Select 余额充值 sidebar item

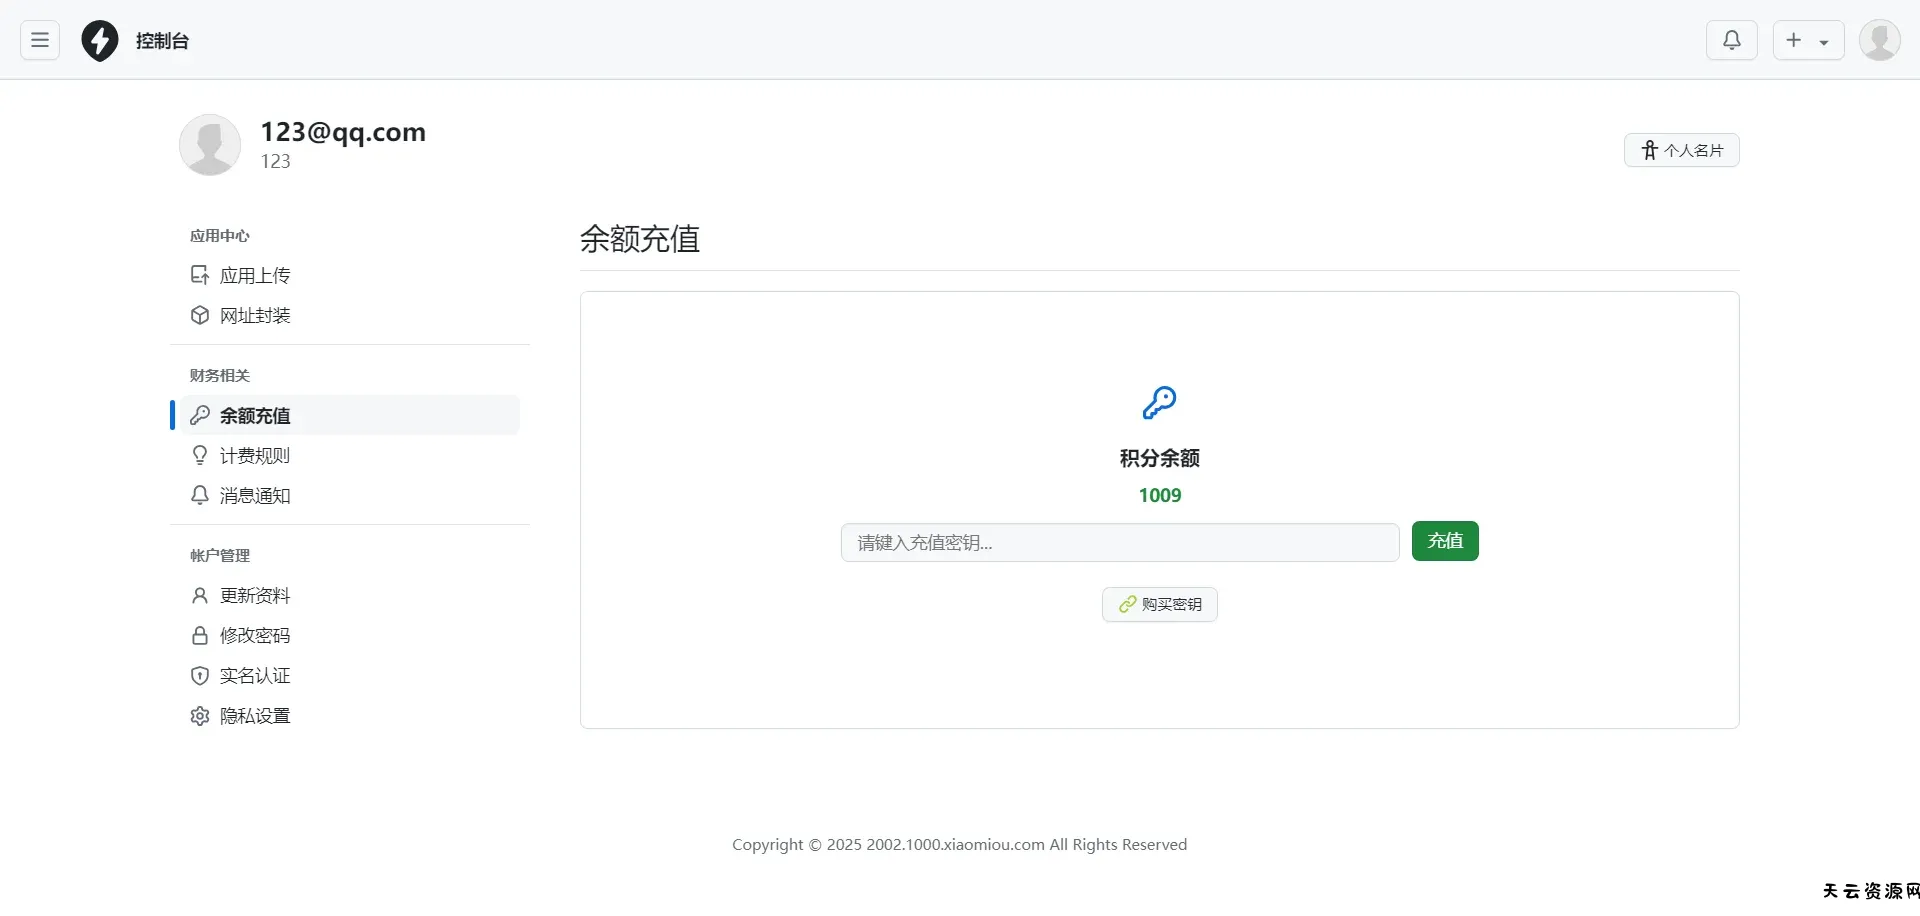coord(255,415)
